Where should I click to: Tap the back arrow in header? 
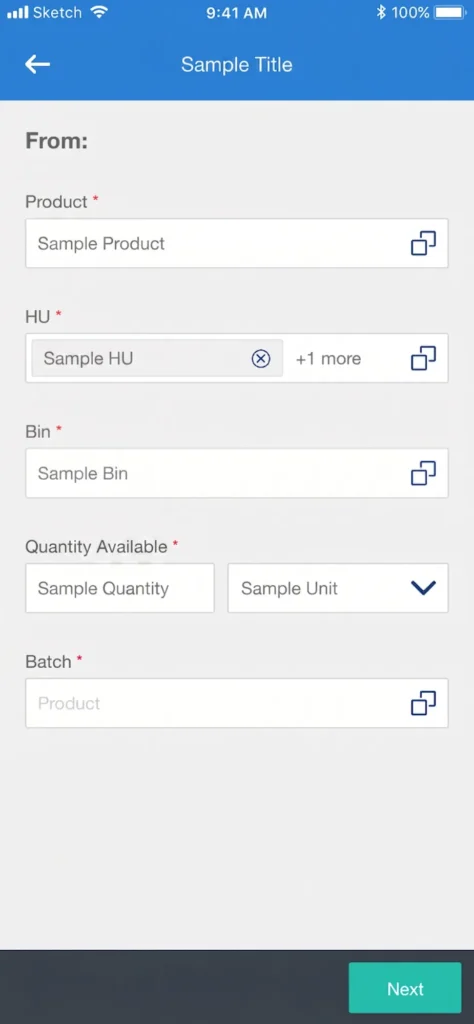(37, 64)
